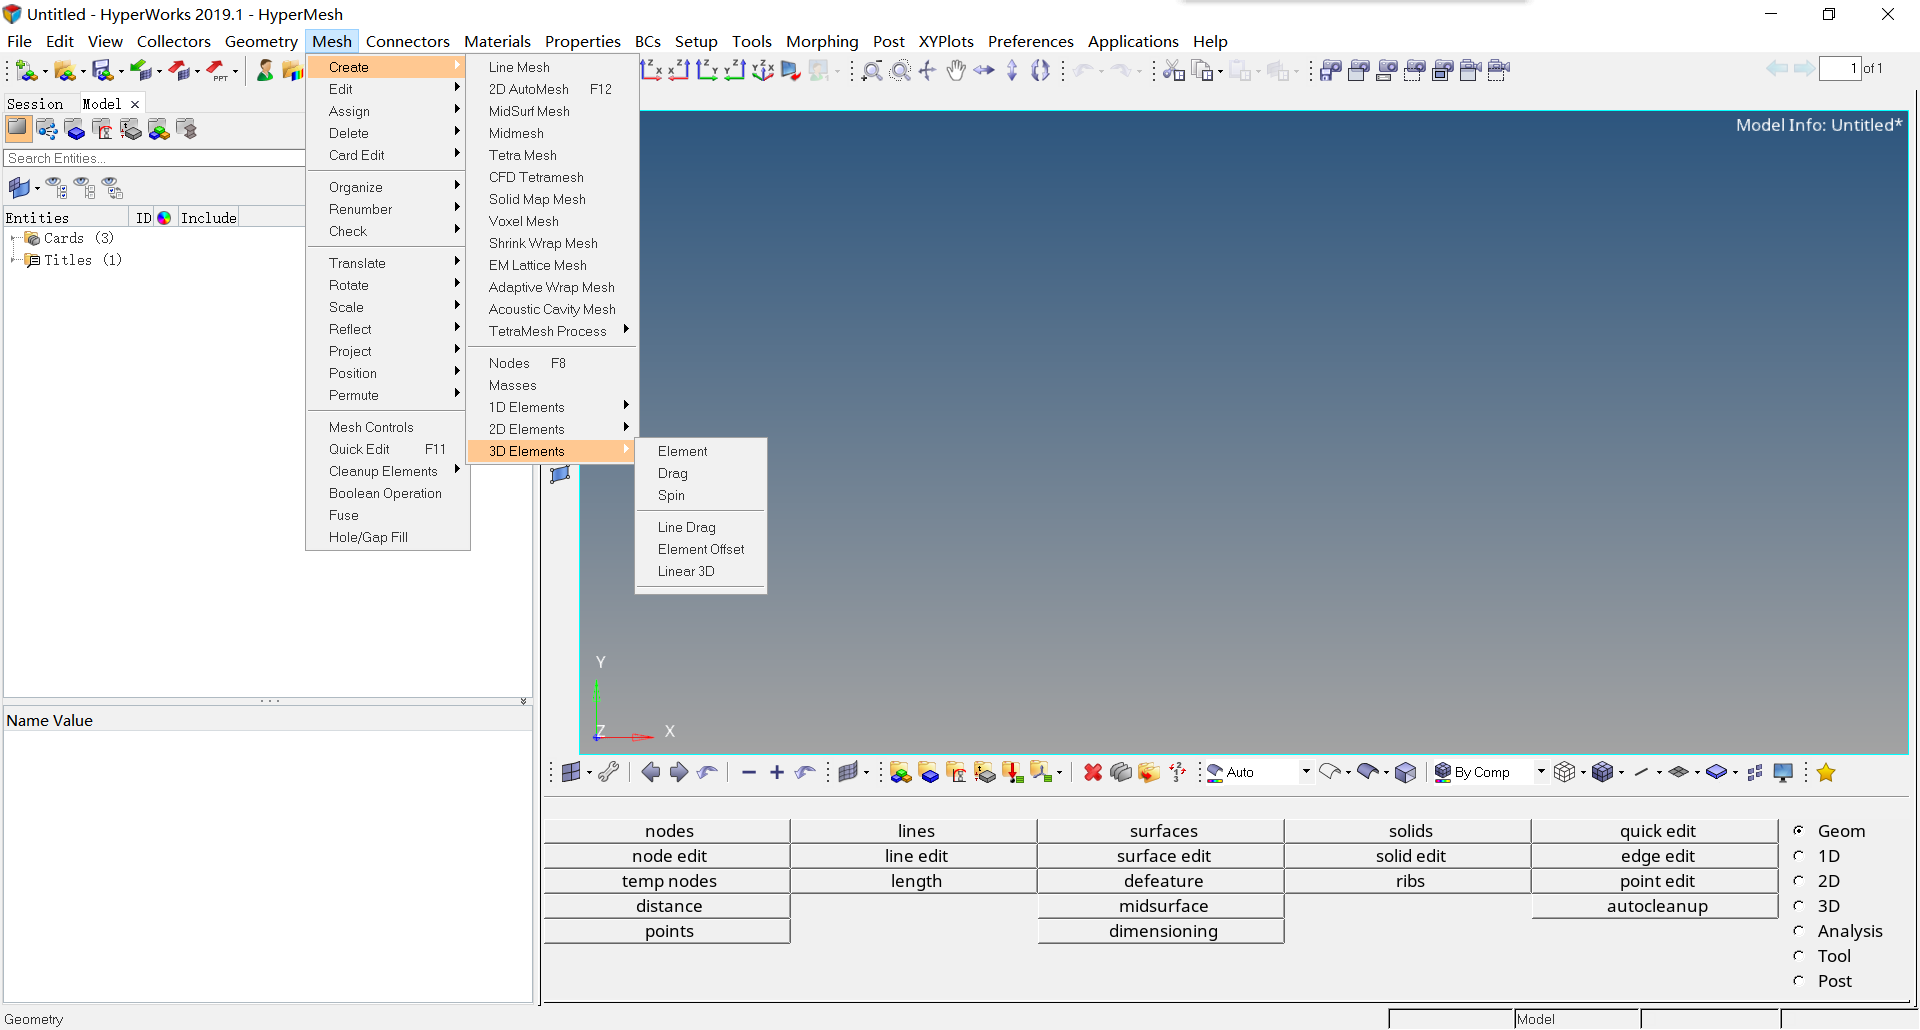Expand the Titles tree node
Viewport: 1920px width, 1030px height.
pos(13,260)
